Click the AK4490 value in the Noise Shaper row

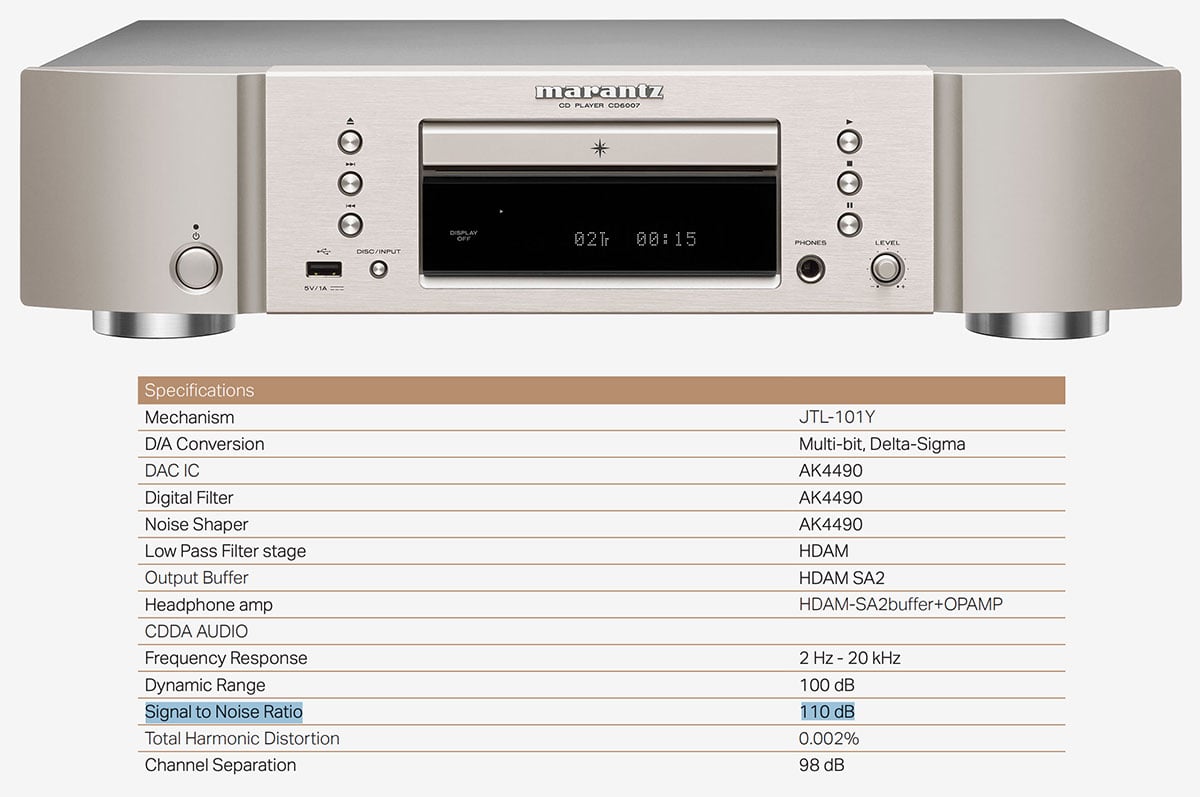831,524
